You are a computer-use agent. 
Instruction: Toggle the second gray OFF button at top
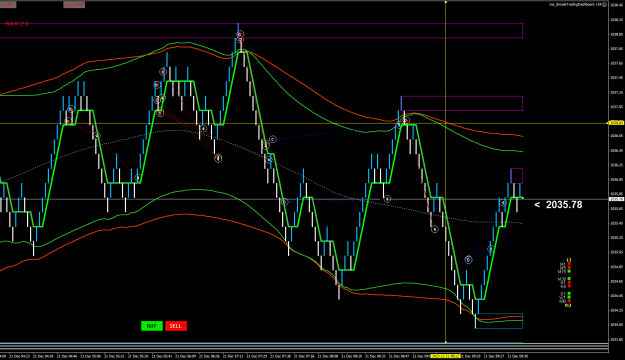pyautogui.click(x=74, y=5)
